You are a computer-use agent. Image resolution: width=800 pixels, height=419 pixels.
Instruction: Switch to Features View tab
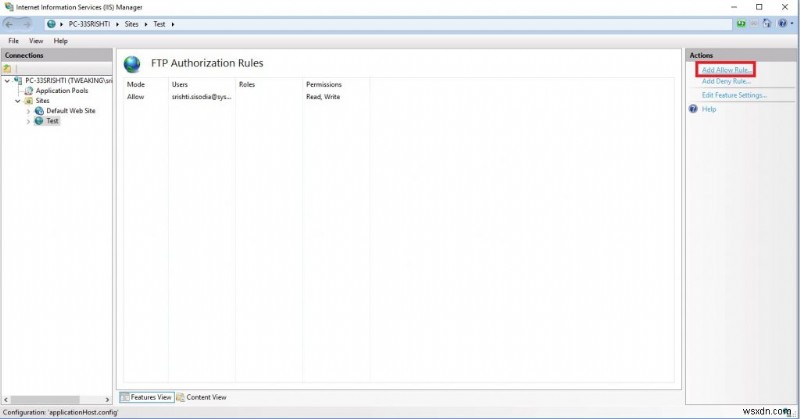147,397
